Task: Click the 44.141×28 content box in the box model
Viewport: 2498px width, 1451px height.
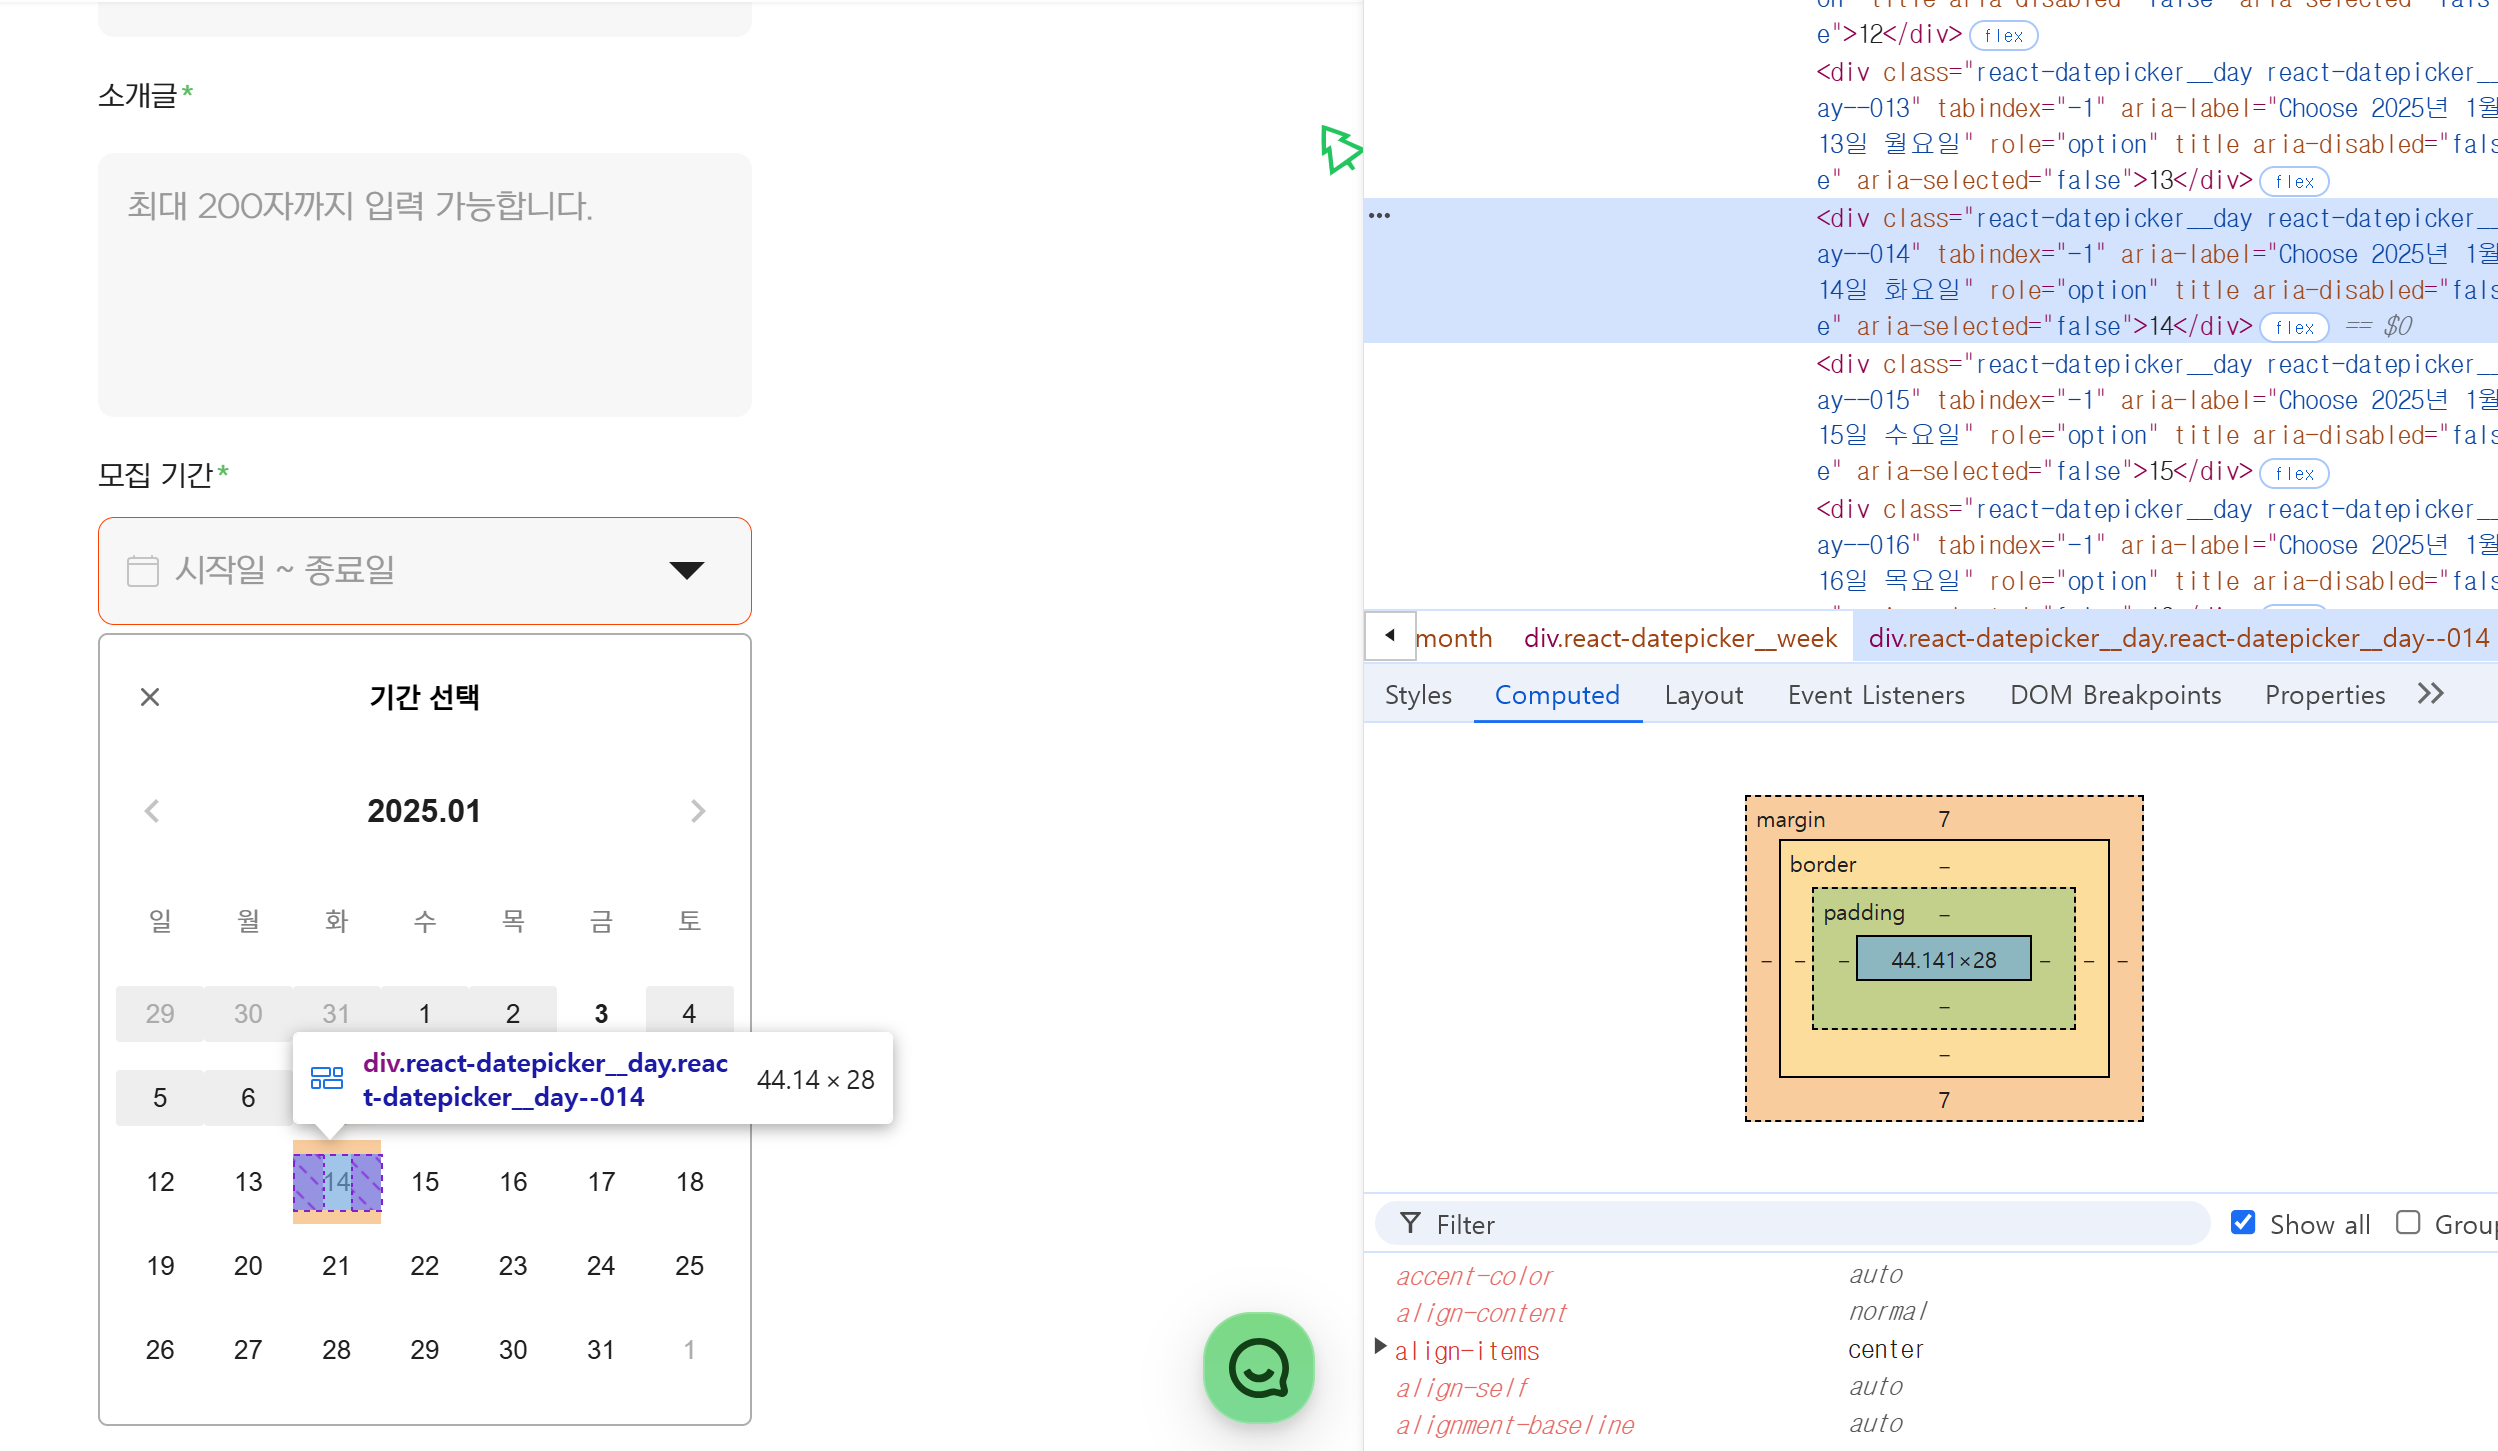Action: 1943,960
